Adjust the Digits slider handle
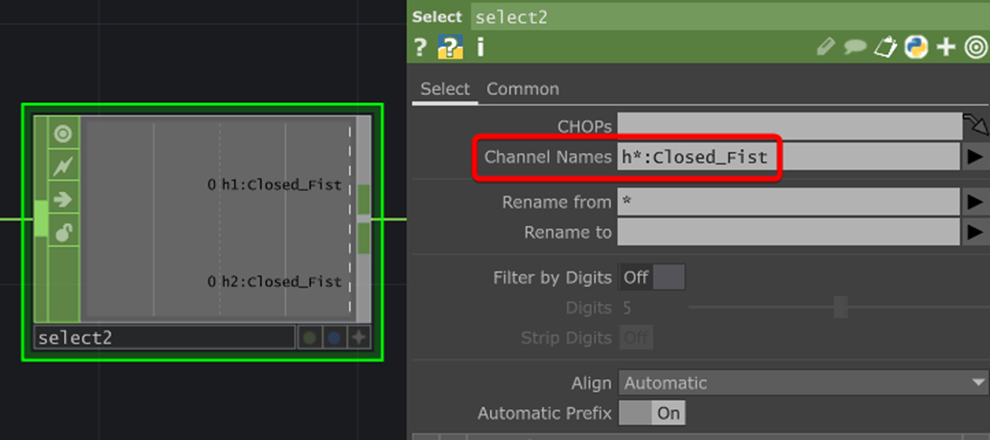Screen dimensions: 990x440 click(x=841, y=308)
